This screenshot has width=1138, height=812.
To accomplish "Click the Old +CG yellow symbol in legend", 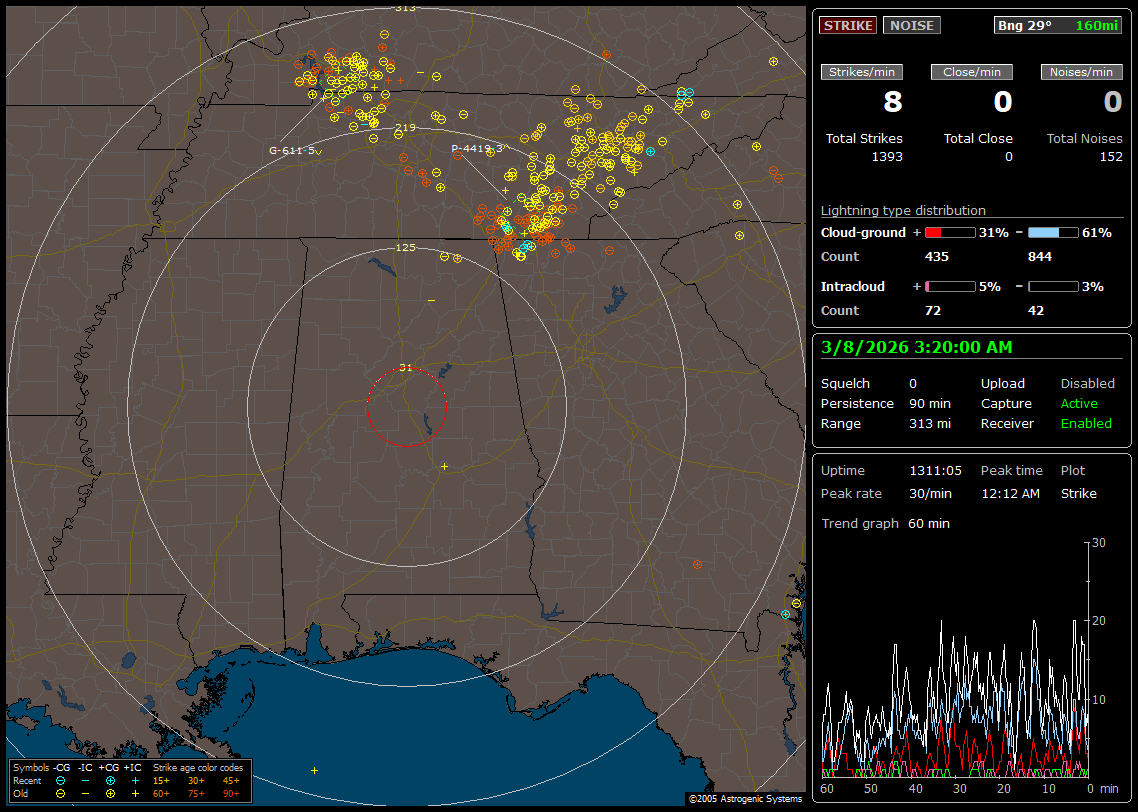I will [110, 793].
